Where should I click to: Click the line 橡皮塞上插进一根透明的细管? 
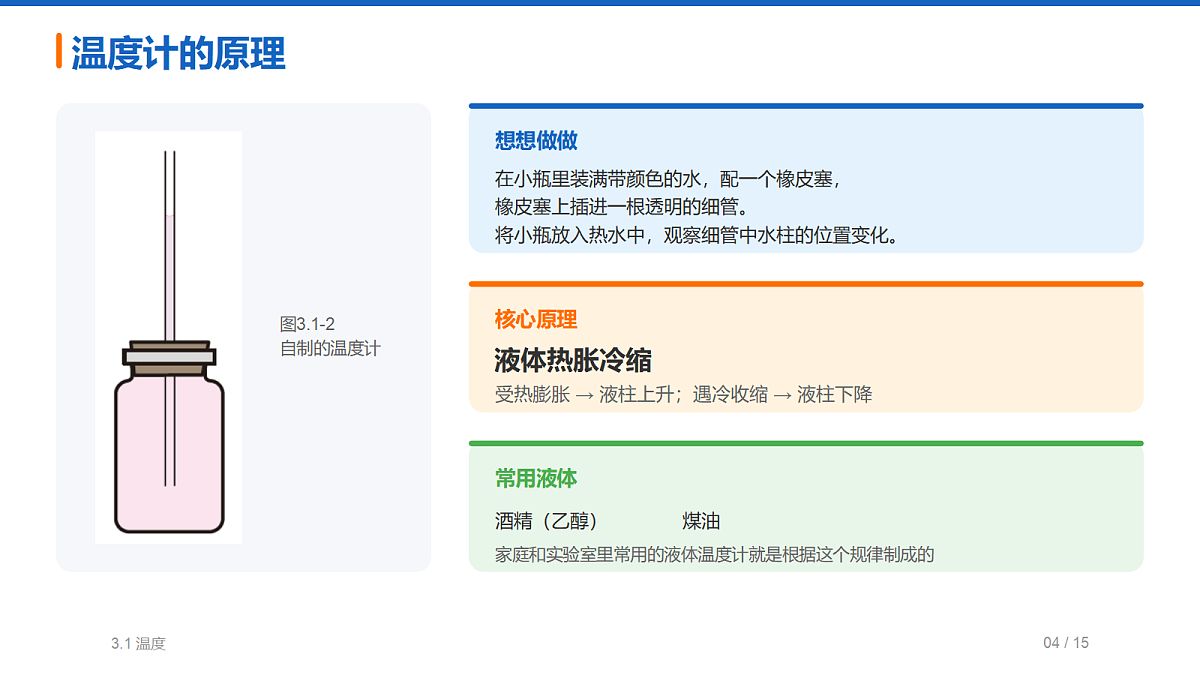tap(622, 207)
